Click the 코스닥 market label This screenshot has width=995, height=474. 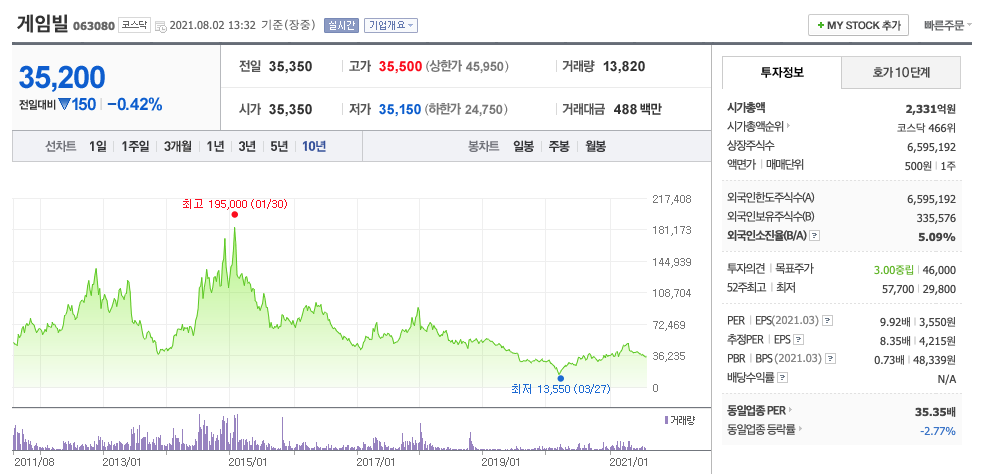coord(135,25)
